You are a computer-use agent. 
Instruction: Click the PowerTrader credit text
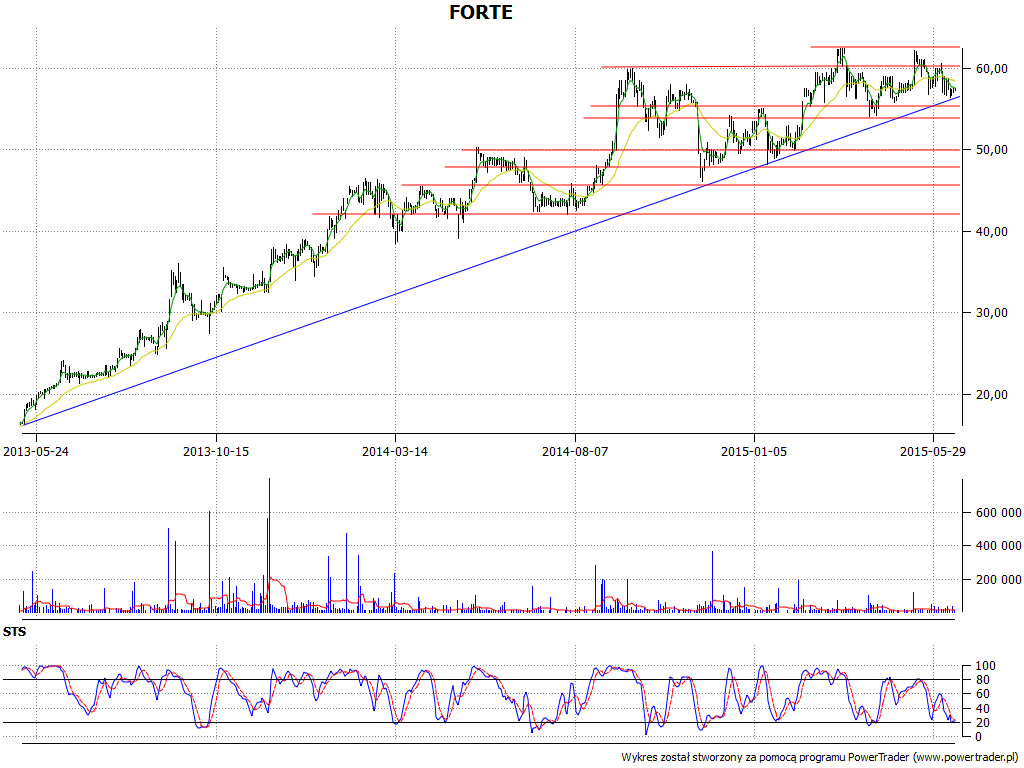coord(820,757)
